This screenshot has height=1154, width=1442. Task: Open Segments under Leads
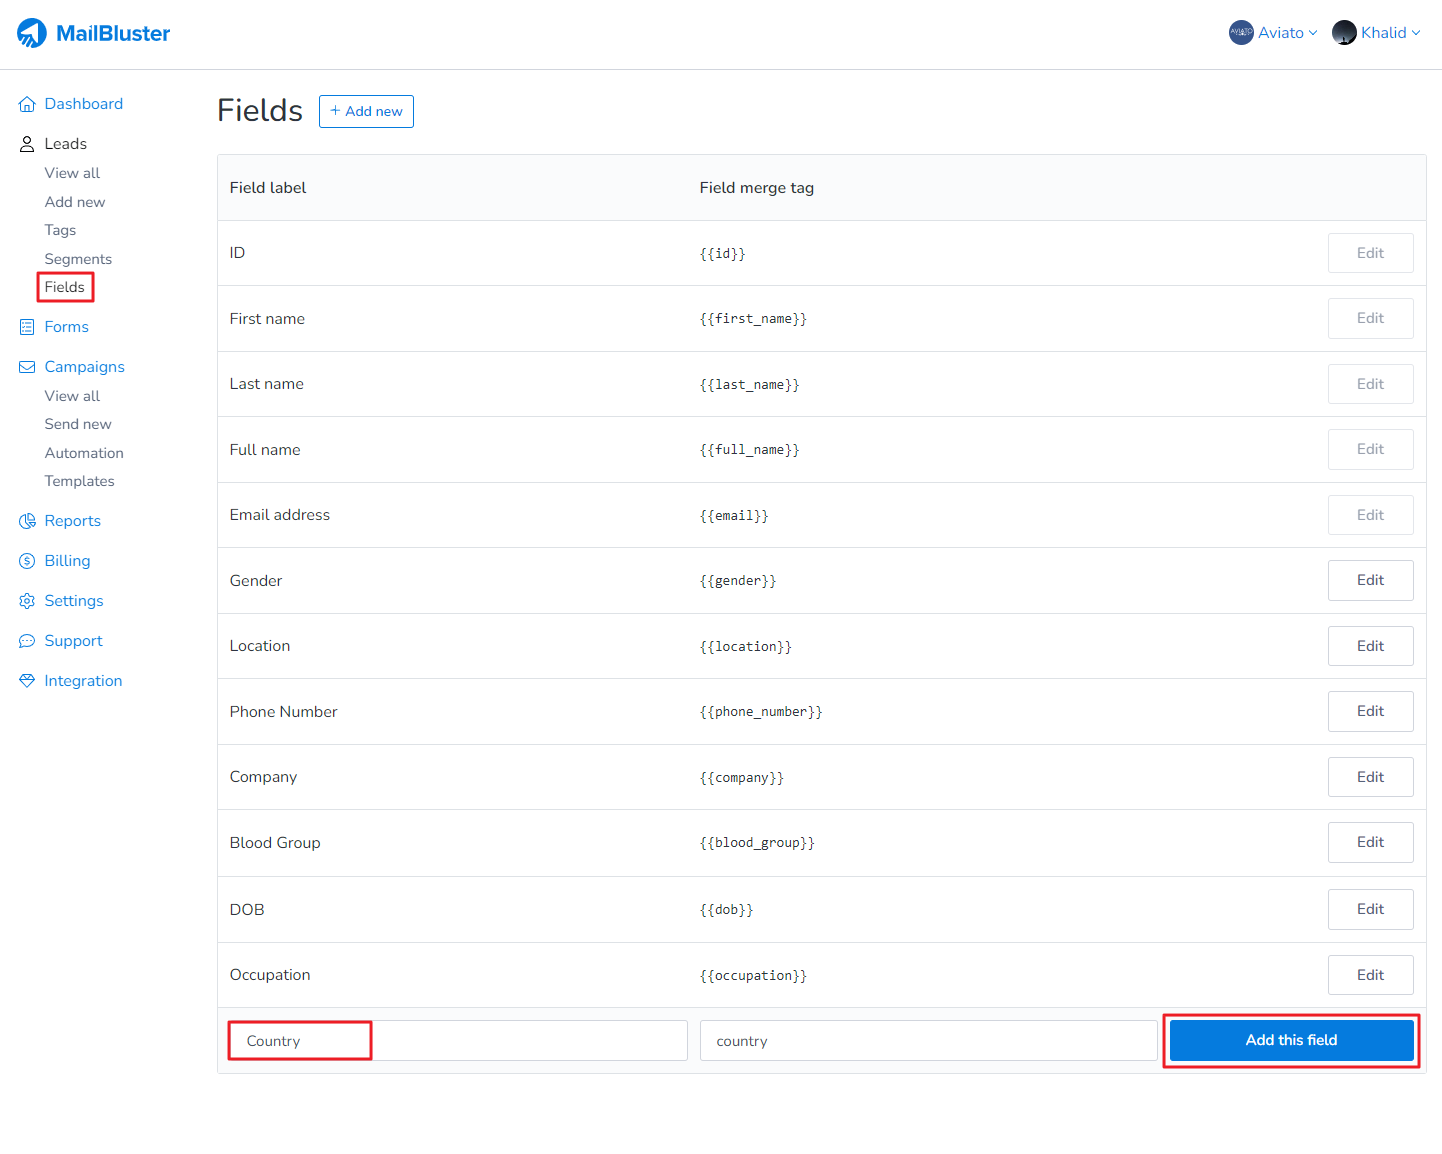click(78, 259)
